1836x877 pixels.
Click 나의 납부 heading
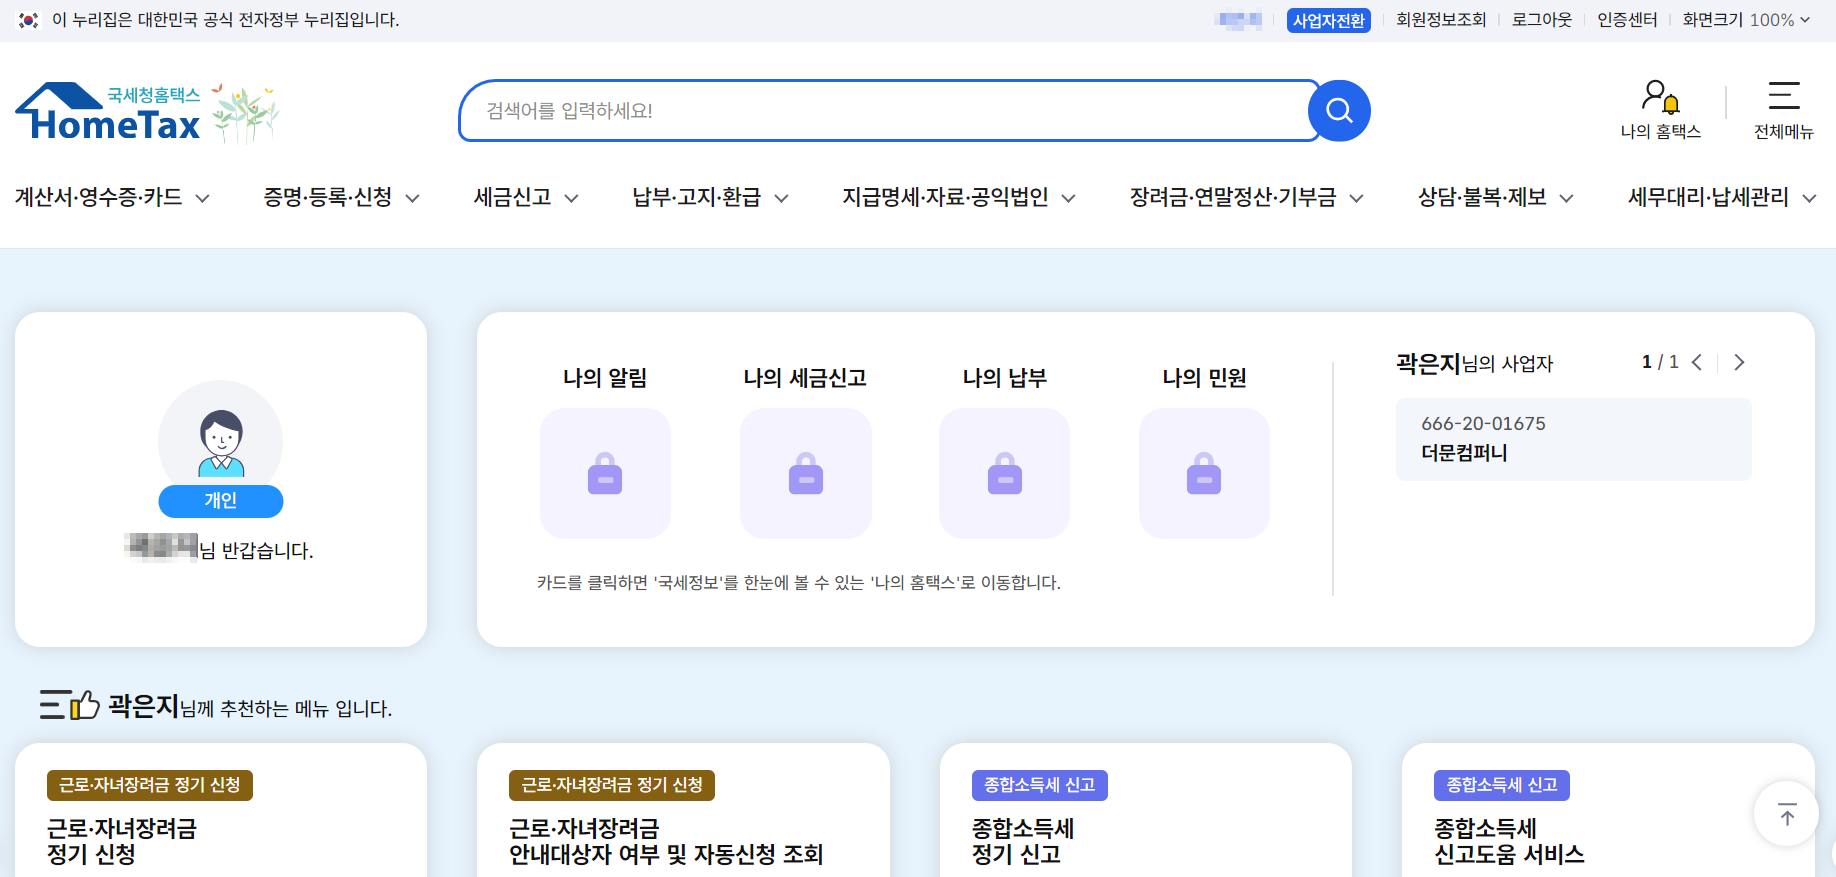tap(1004, 378)
